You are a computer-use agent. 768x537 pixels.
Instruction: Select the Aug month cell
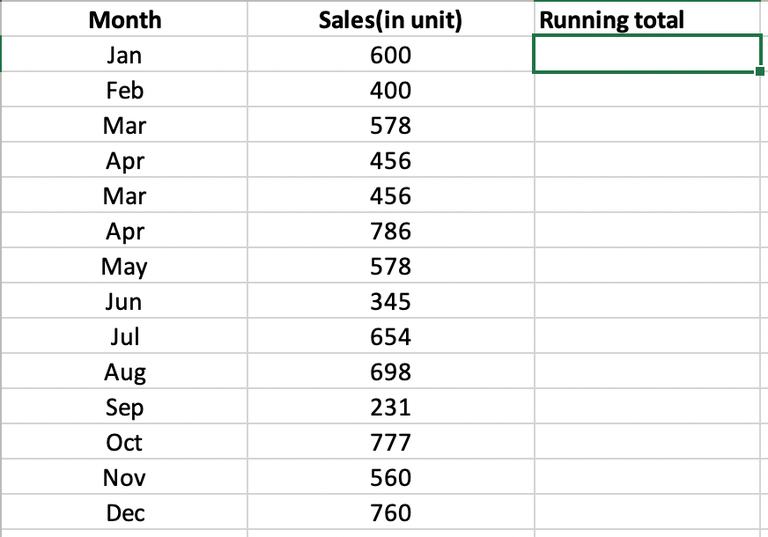pyautogui.click(x=124, y=372)
